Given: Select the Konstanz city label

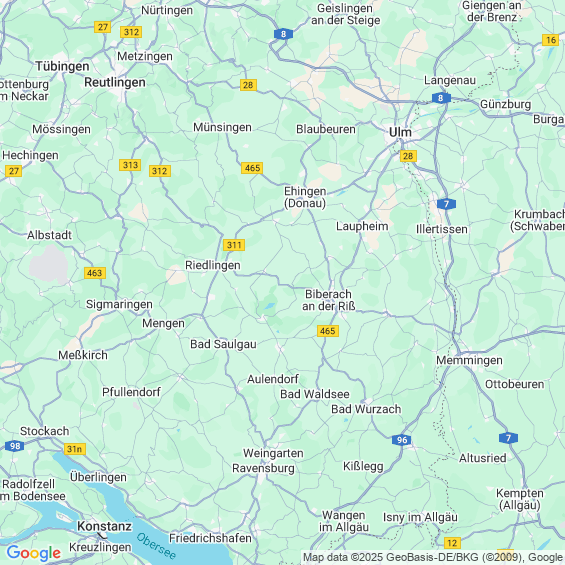Looking at the screenshot, I should pos(104,526).
